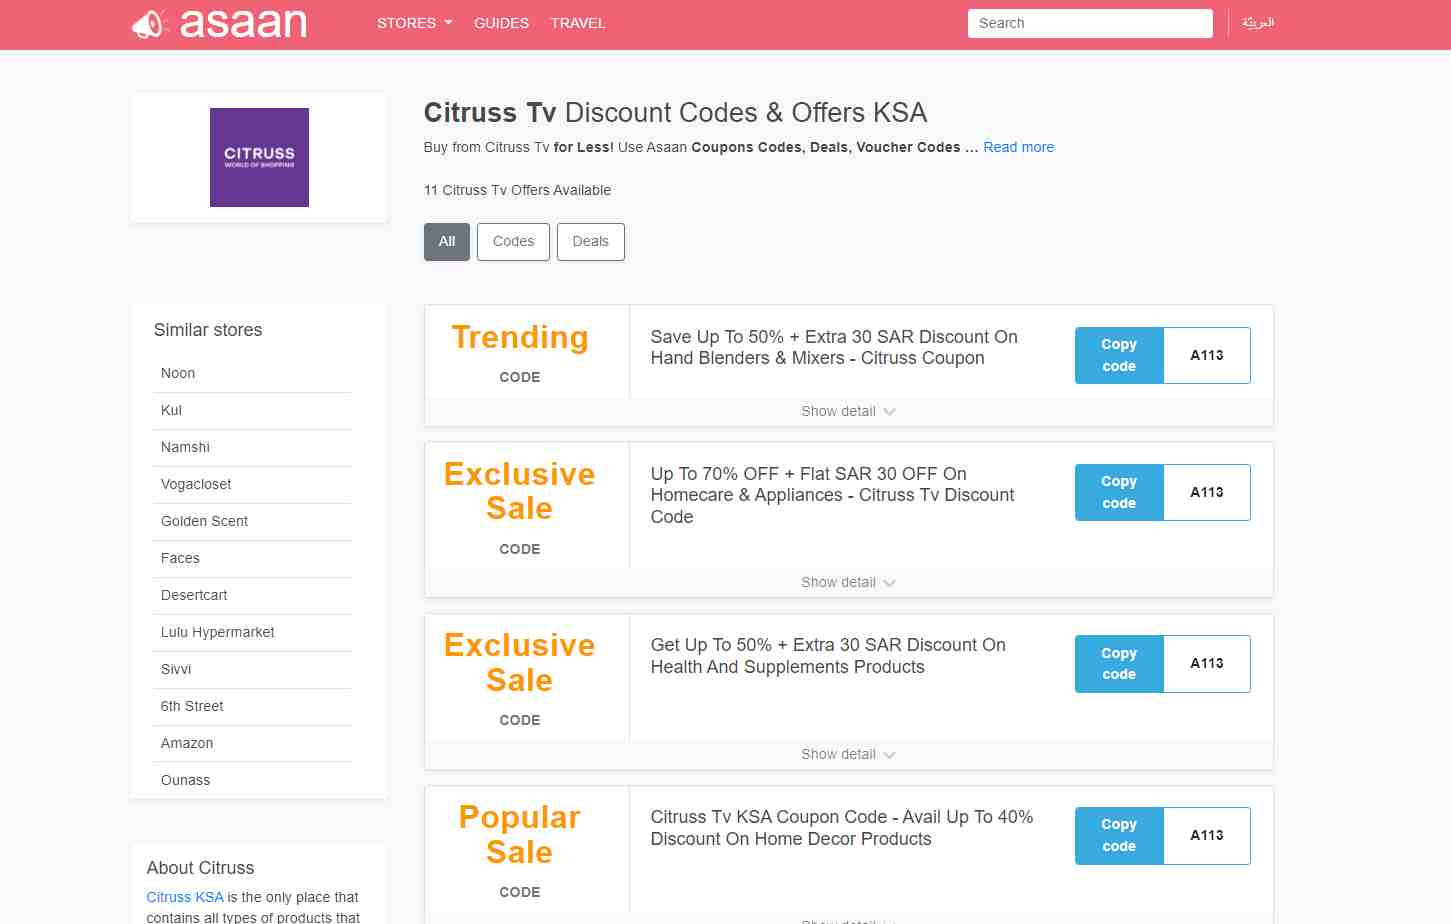This screenshot has width=1451, height=924.
Task: Expand Show detail for Health Supplements offer
Action: pyautogui.click(x=847, y=754)
